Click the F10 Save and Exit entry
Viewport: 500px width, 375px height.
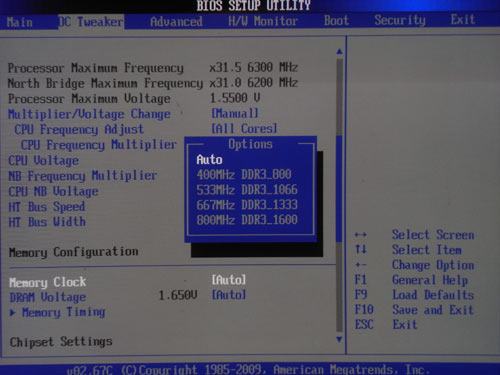[414, 310]
